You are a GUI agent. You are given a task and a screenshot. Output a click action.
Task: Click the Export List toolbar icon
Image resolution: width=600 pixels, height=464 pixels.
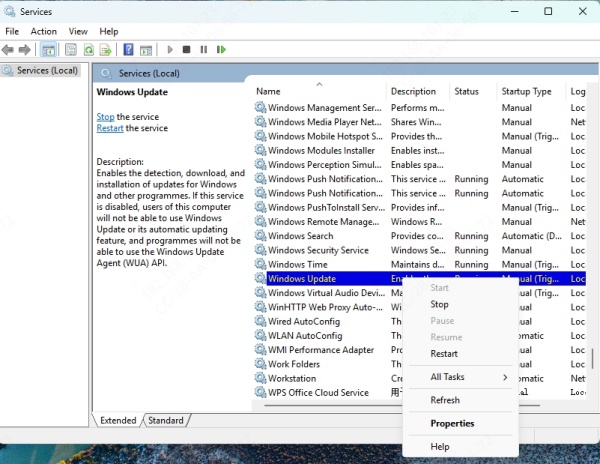point(105,50)
